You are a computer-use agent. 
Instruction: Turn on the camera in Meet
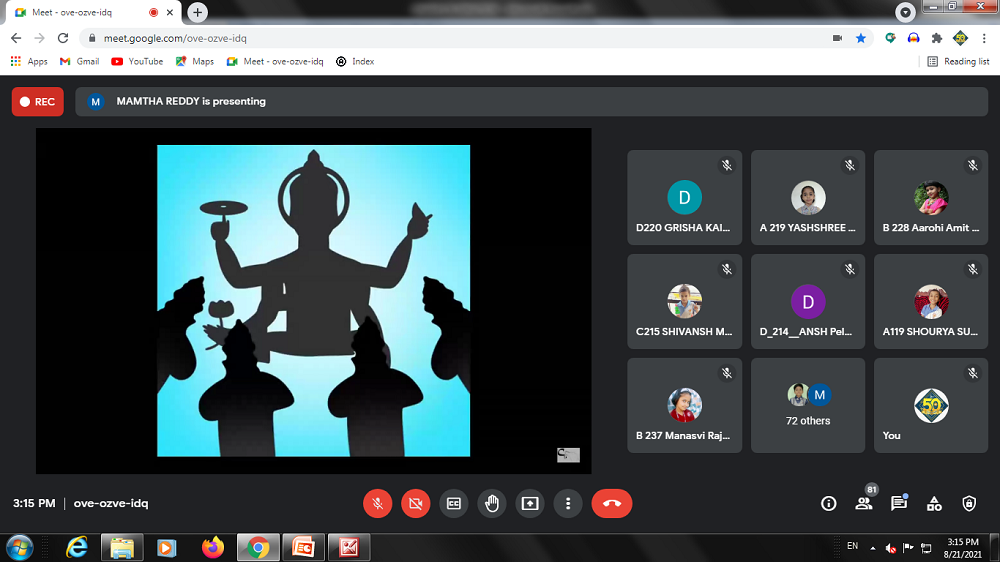[x=415, y=504]
